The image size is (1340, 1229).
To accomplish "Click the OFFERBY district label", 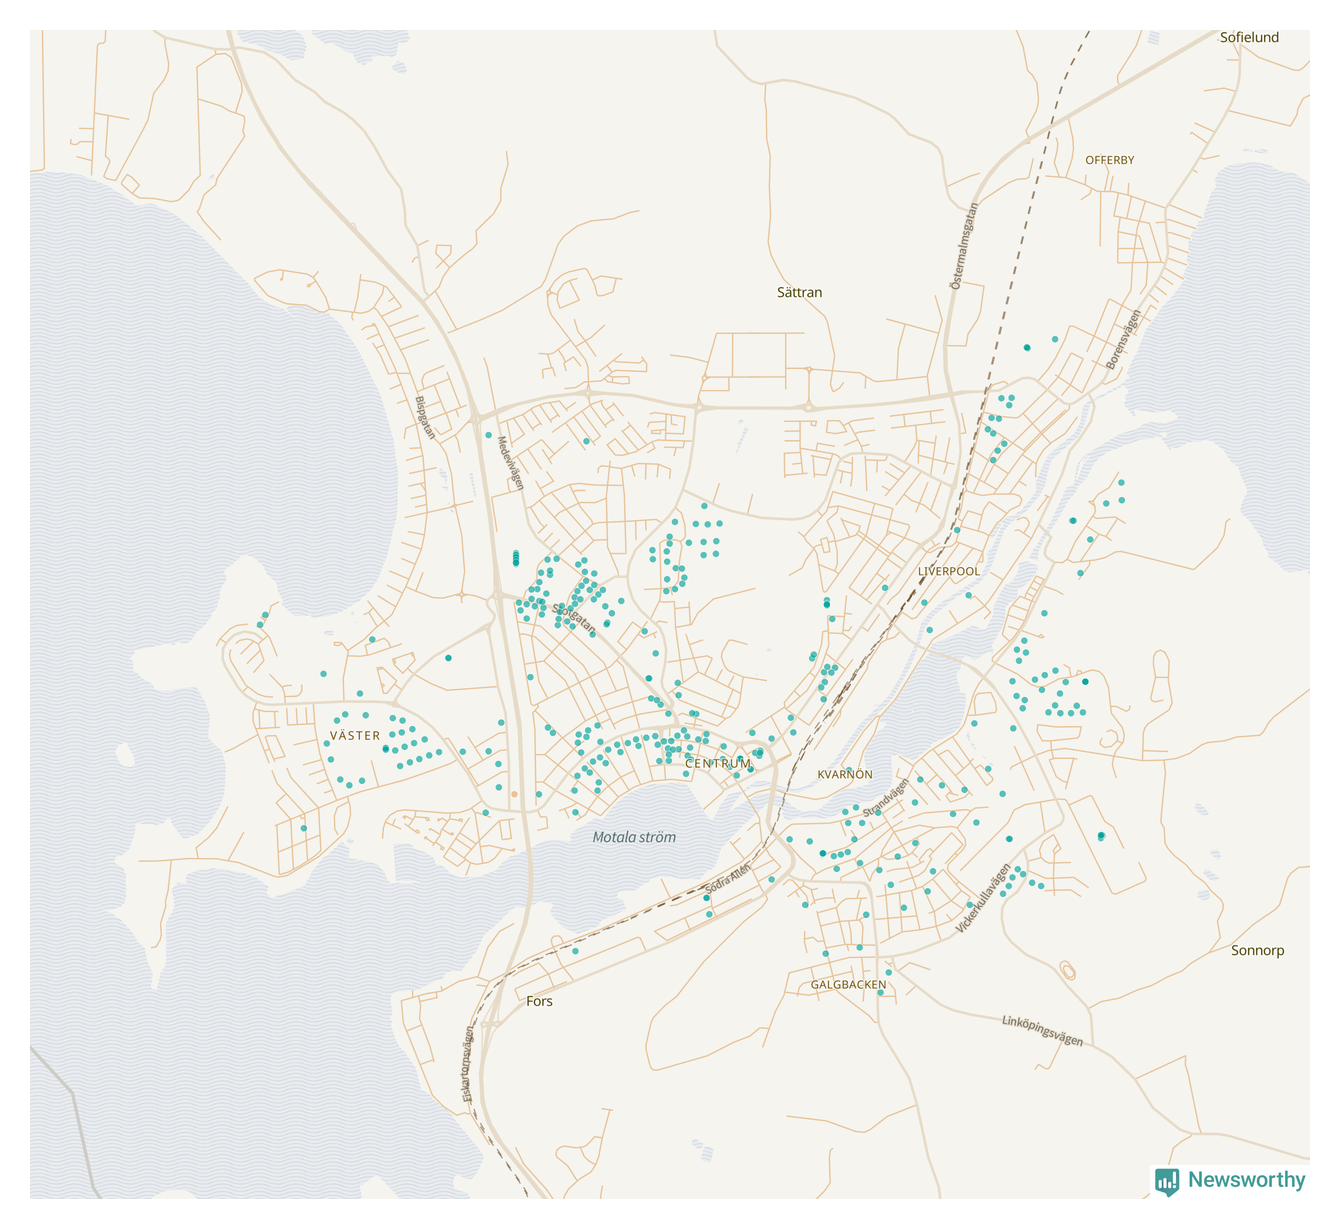I will pos(1109,160).
